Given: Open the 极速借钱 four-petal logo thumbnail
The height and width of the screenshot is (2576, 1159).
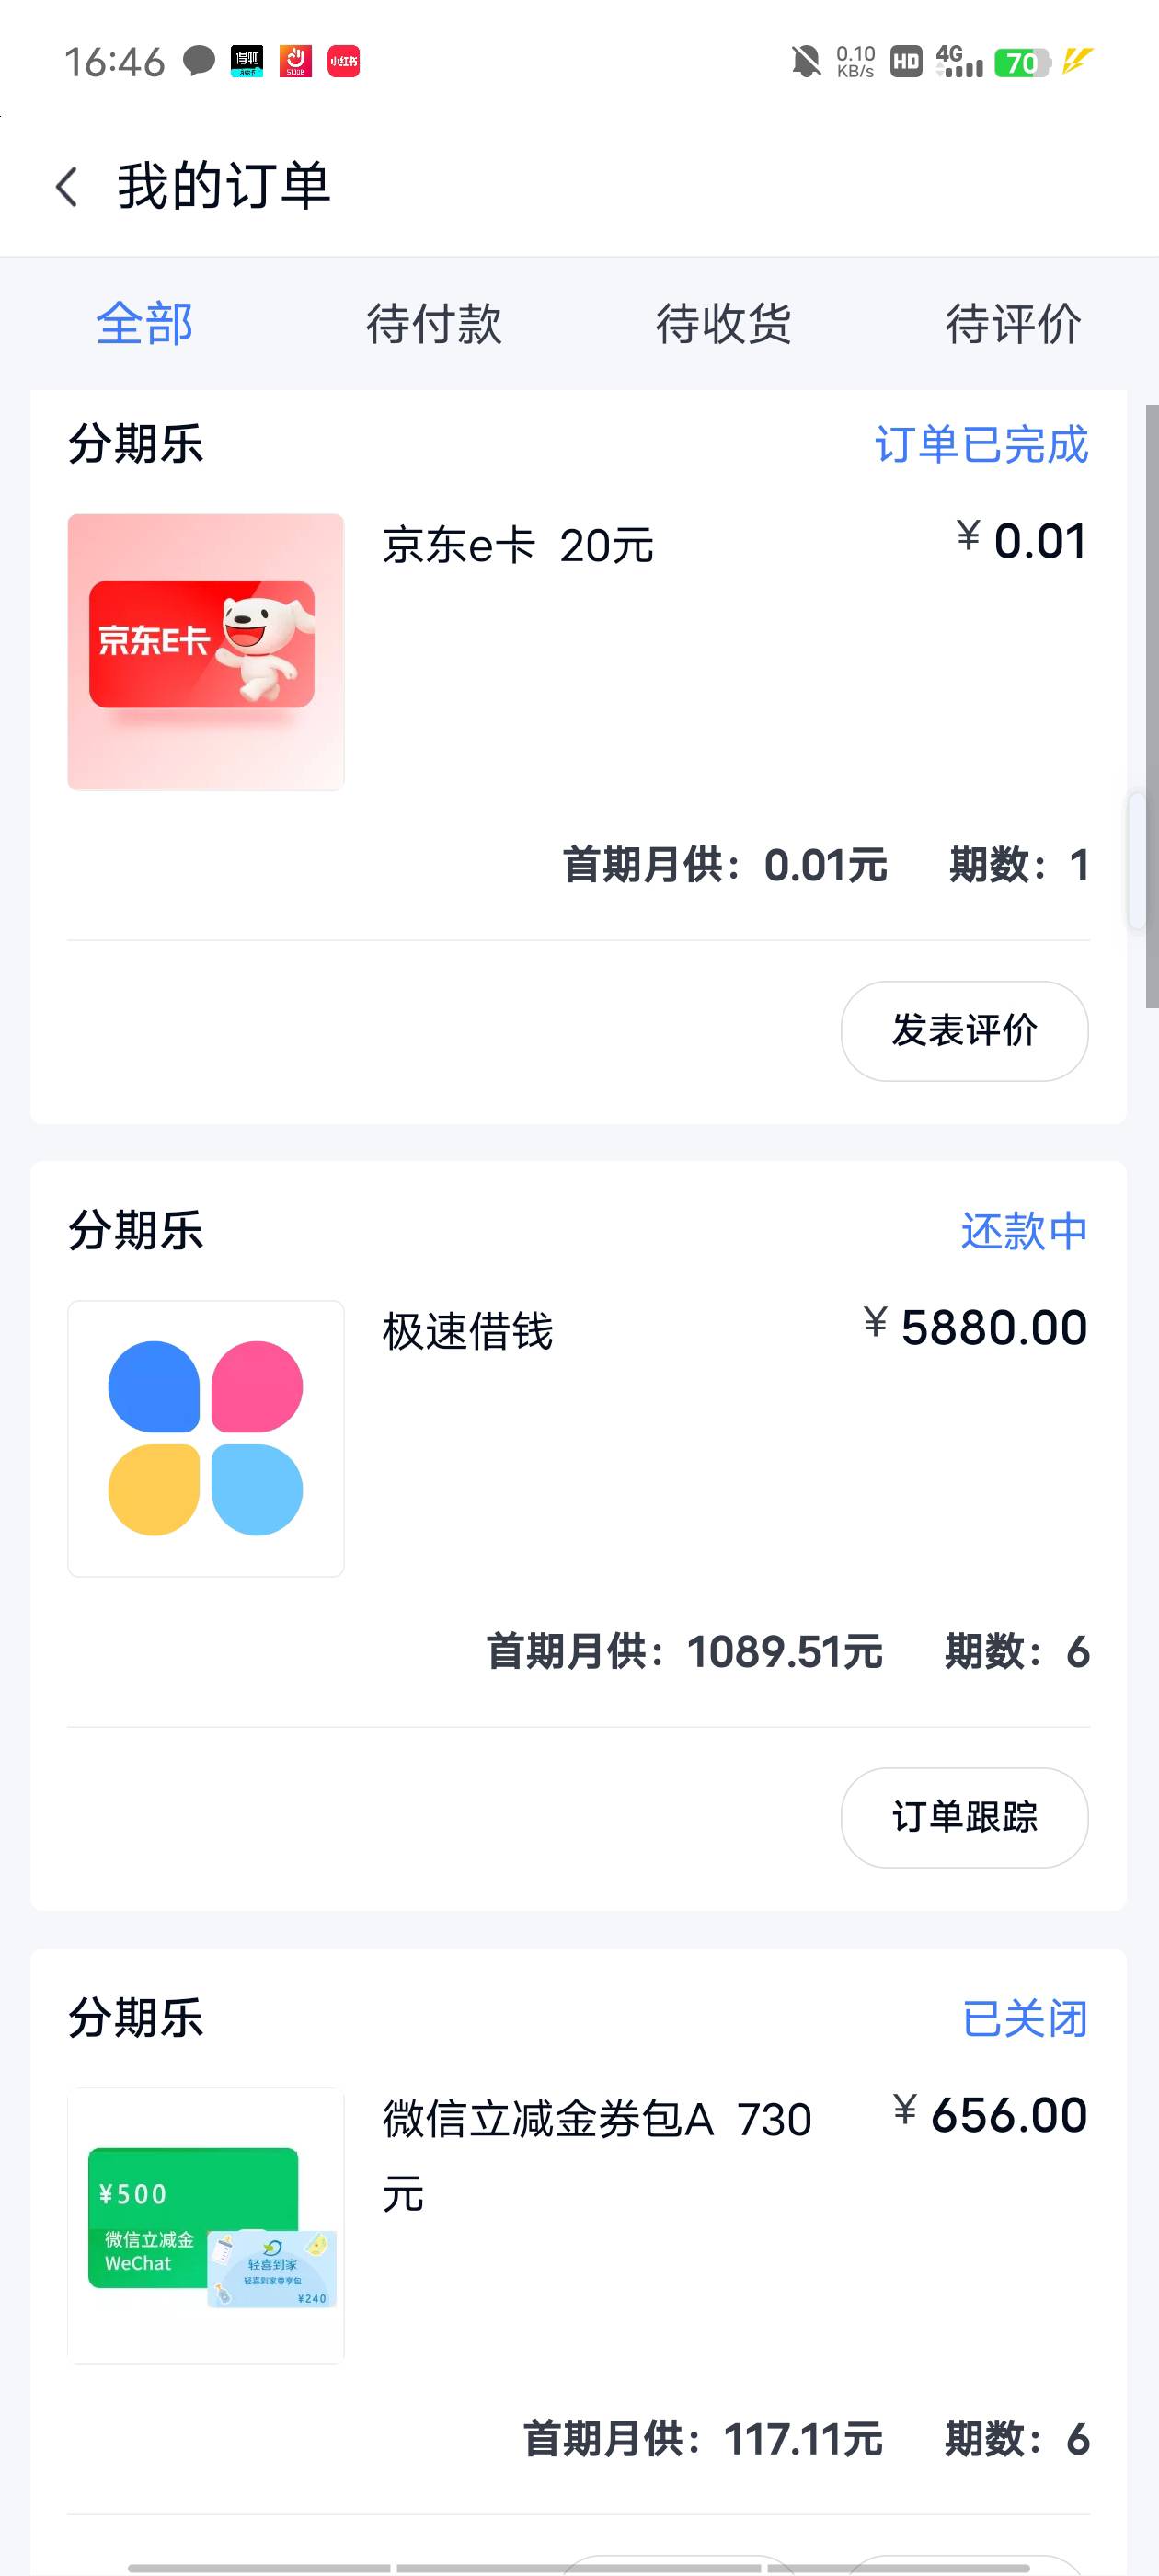Looking at the screenshot, I should point(206,1438).
